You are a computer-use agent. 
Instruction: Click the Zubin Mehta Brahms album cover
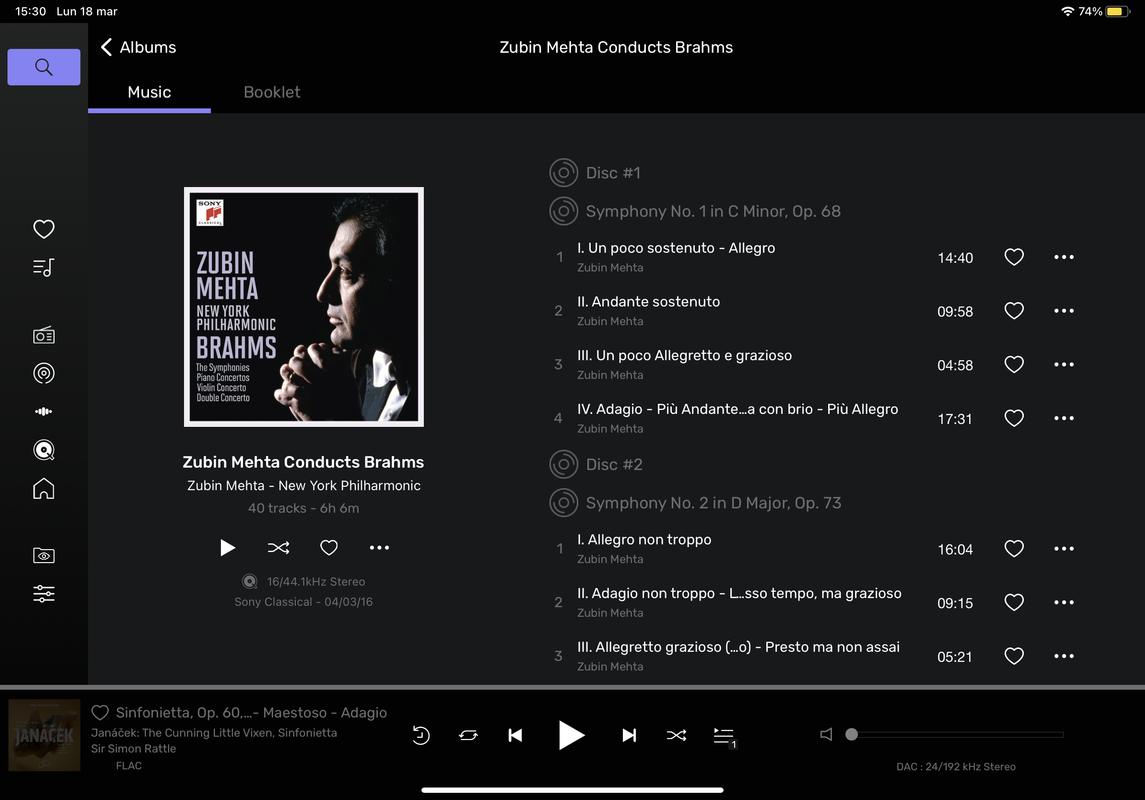tap(304, 307)
